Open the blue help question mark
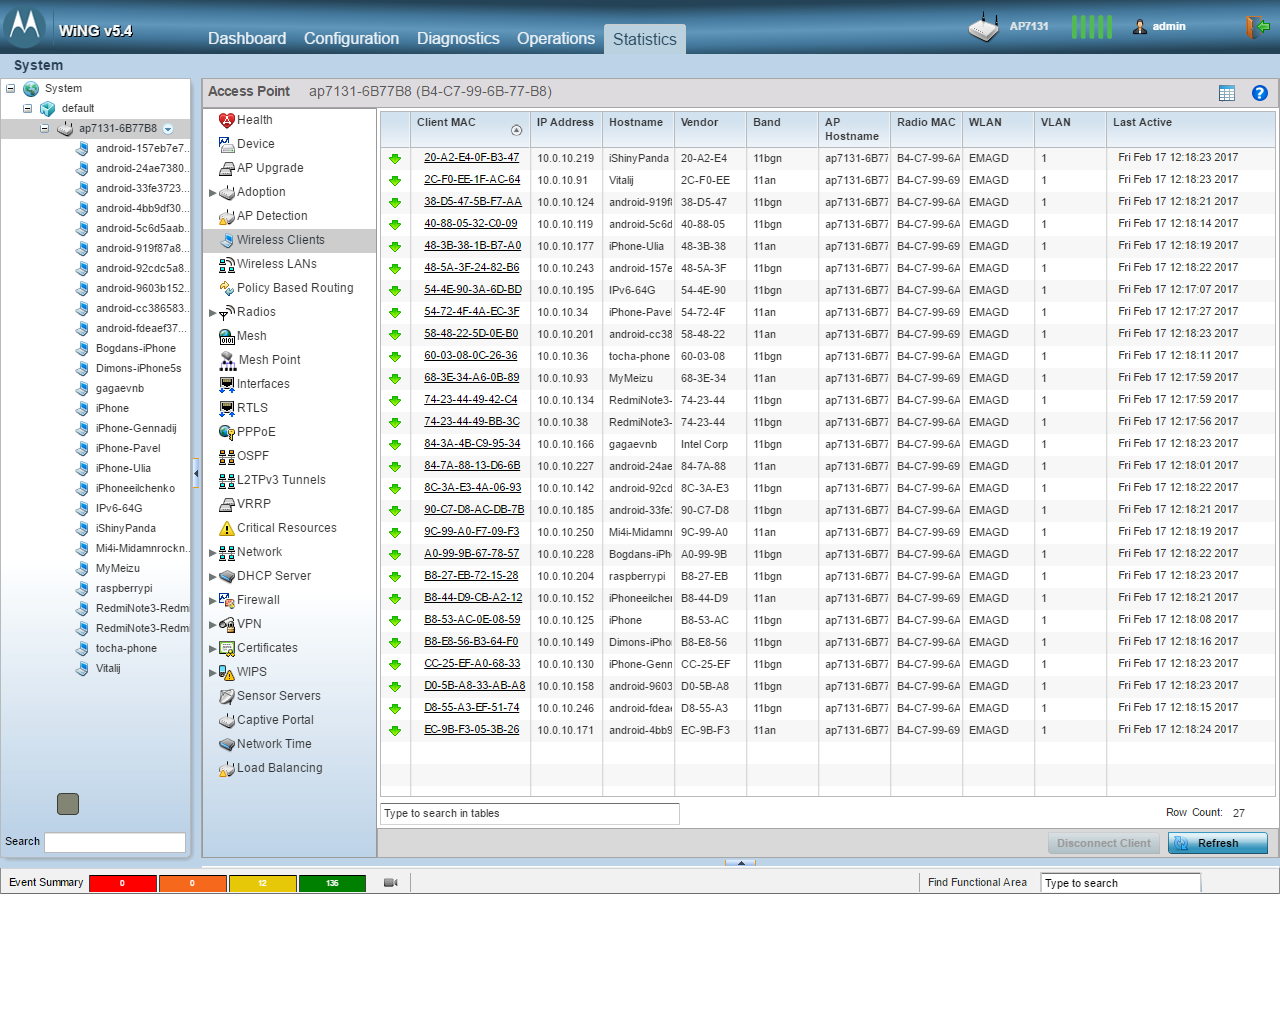The height and width of the screenshot is (1024, 1280). (x=1260, y=93)
